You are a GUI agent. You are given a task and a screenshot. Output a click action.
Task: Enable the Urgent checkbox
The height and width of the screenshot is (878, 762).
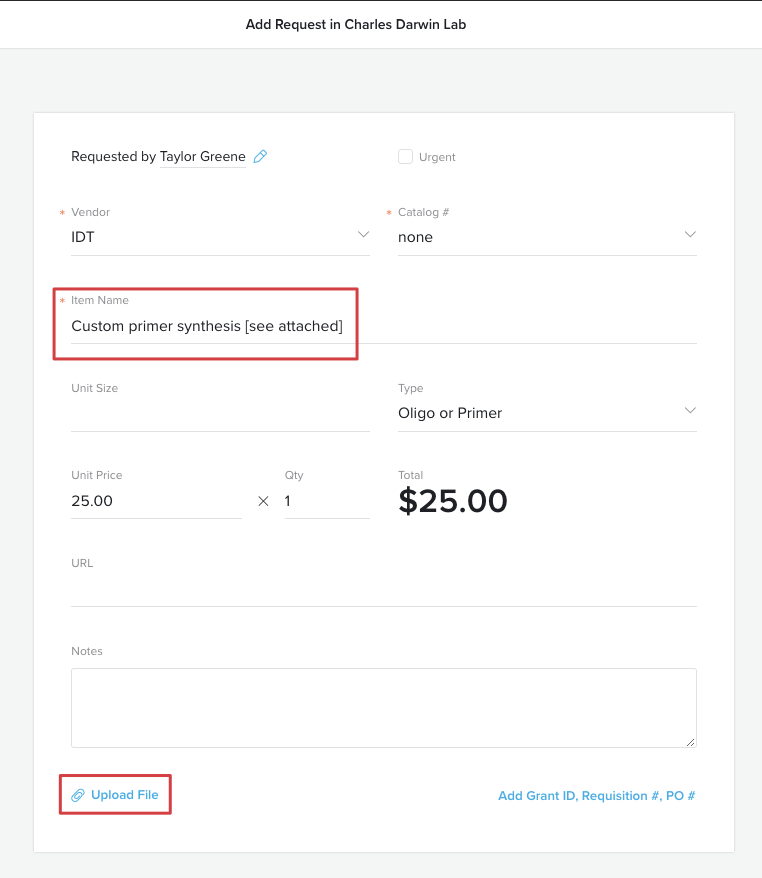[405, 157]
